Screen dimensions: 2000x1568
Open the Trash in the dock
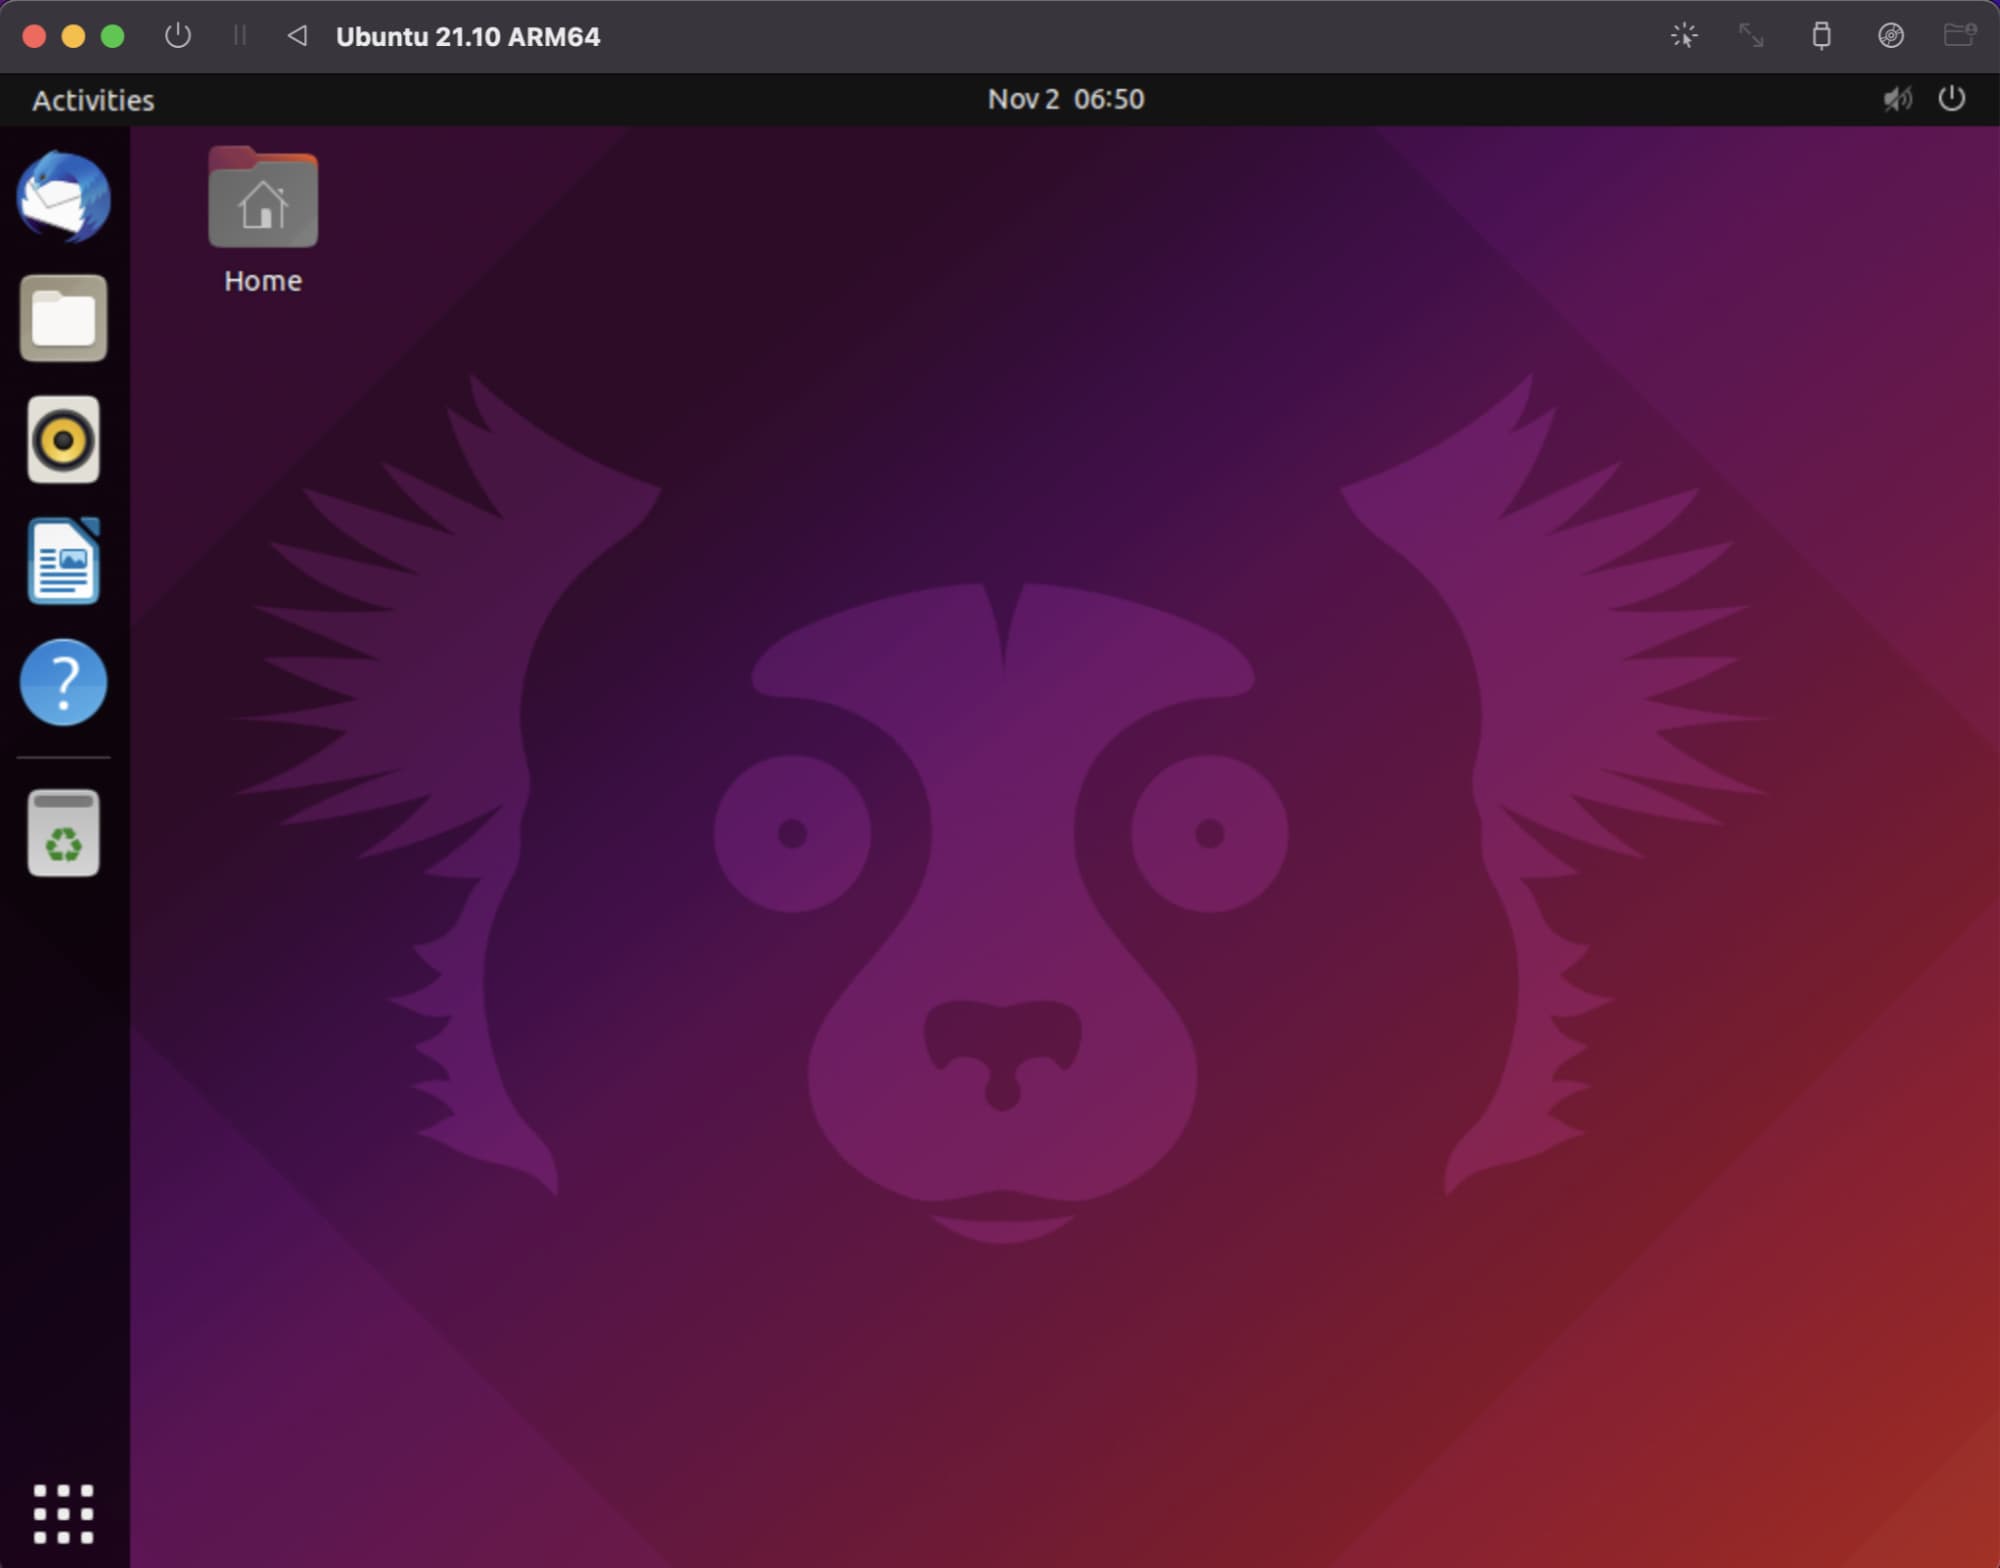pyautogui.click(x=64, y=833)
